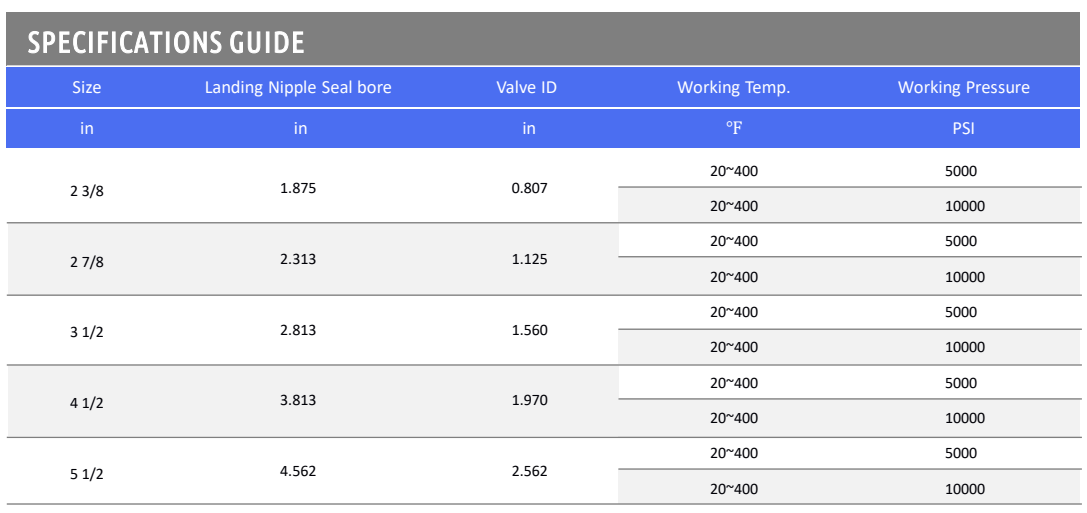Click the °F unit cell
Viewport: 1087px width, 513px height.
[x=734, y=128]
